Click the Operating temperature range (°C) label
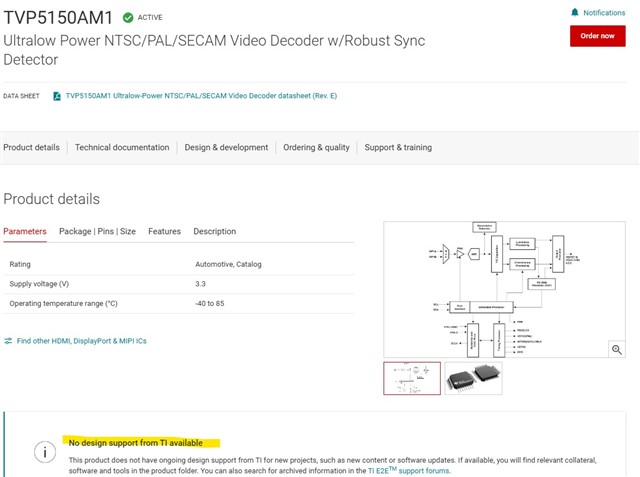This screenshot has height=477, width=640. (x=63, y=304)
